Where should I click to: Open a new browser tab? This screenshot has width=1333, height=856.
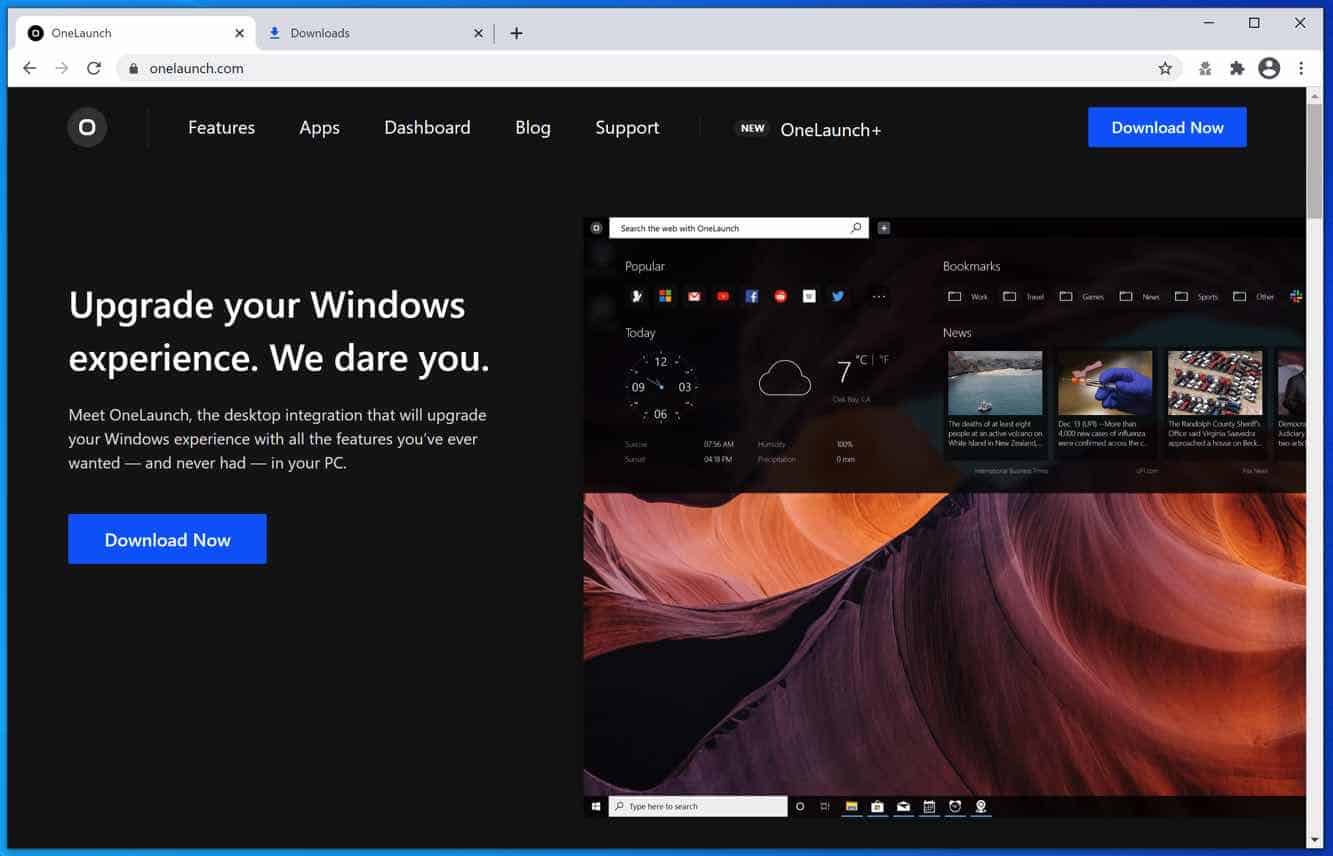(x=516, y=33)
